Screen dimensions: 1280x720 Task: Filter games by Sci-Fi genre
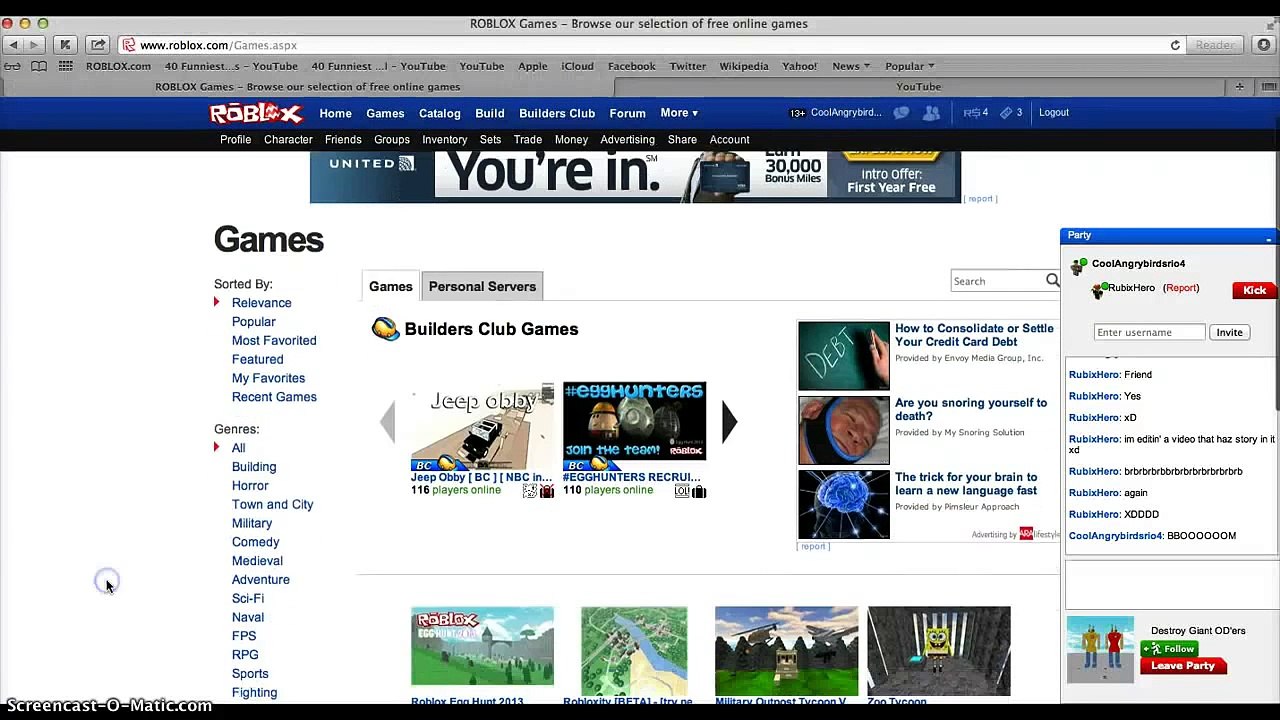pyautogui.click(x=248, y=598)
